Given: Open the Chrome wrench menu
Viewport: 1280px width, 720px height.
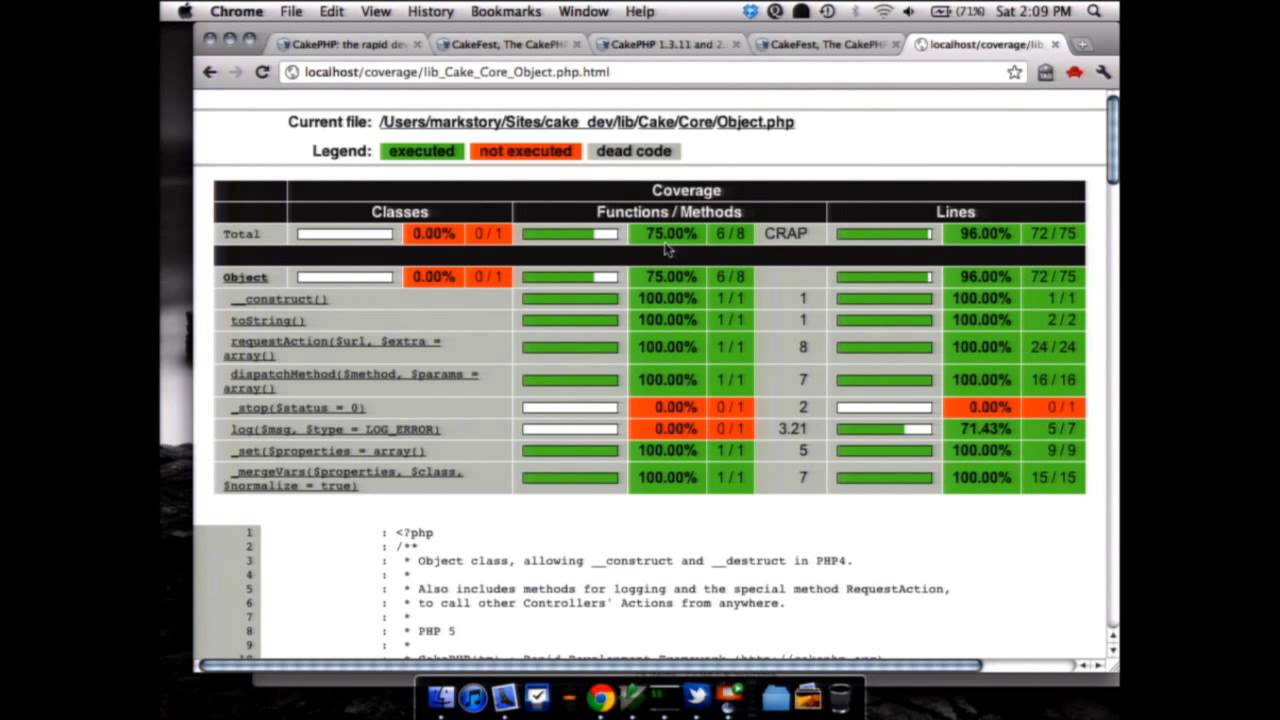Looking at the screenshot, I should 1103,72.
